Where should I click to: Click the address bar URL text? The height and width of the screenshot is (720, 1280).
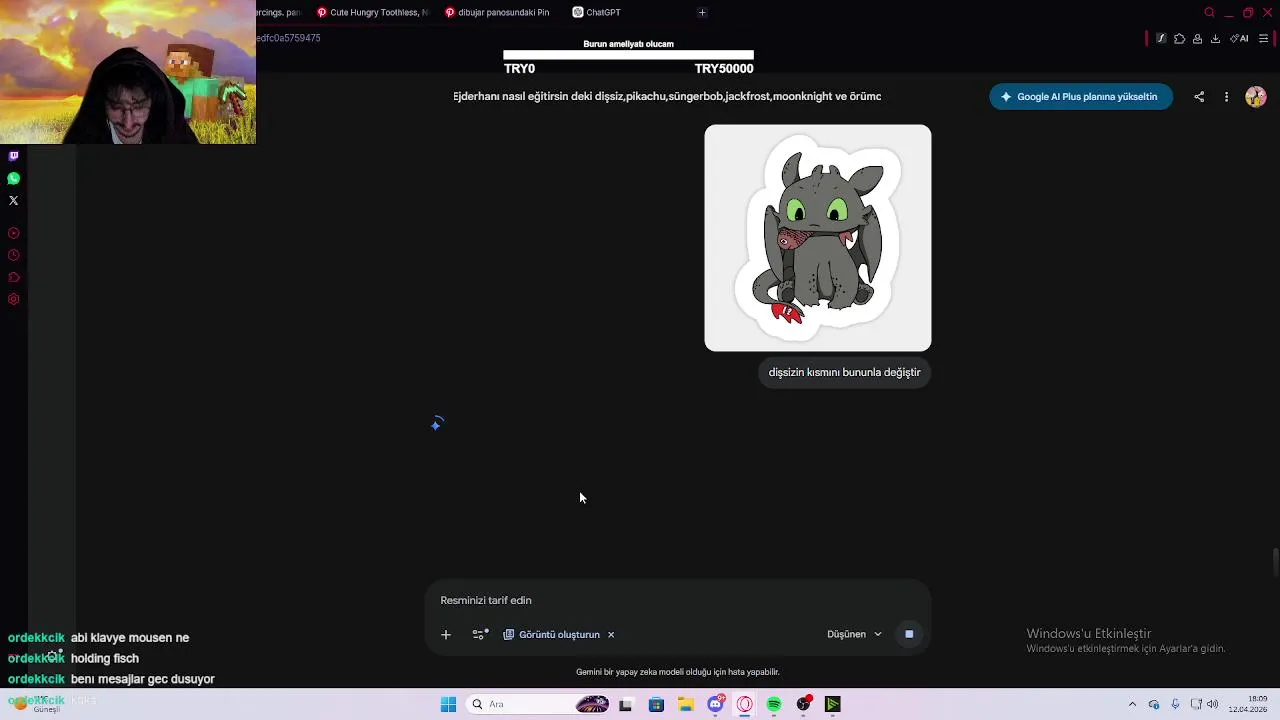288,38
